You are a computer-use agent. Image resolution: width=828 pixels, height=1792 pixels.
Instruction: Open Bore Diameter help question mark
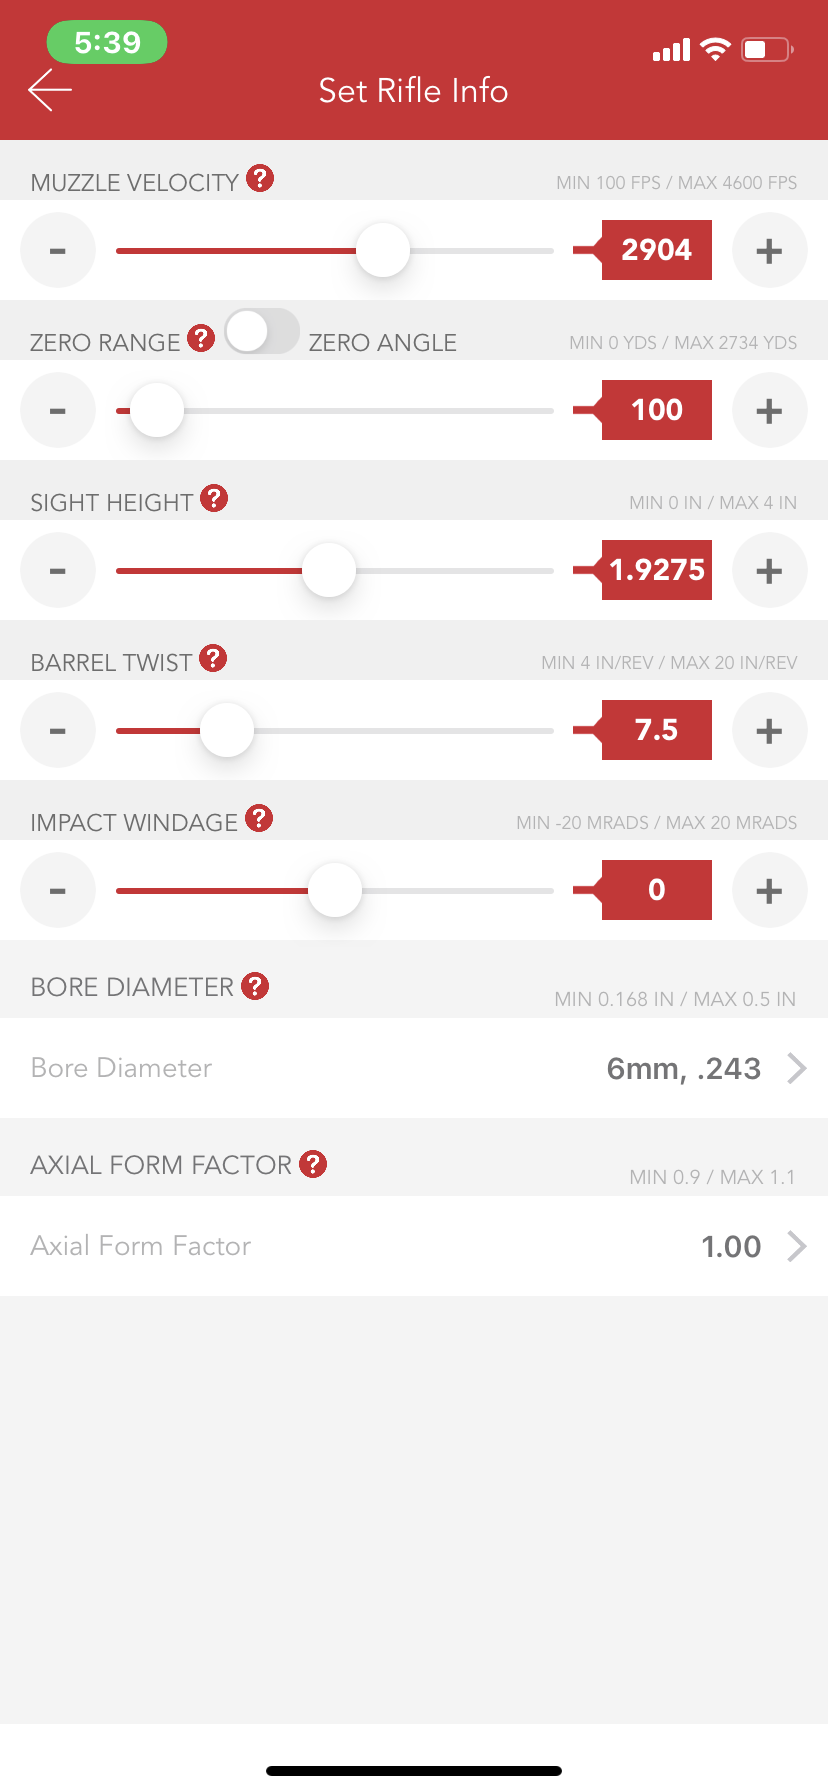tap(255, 986)
